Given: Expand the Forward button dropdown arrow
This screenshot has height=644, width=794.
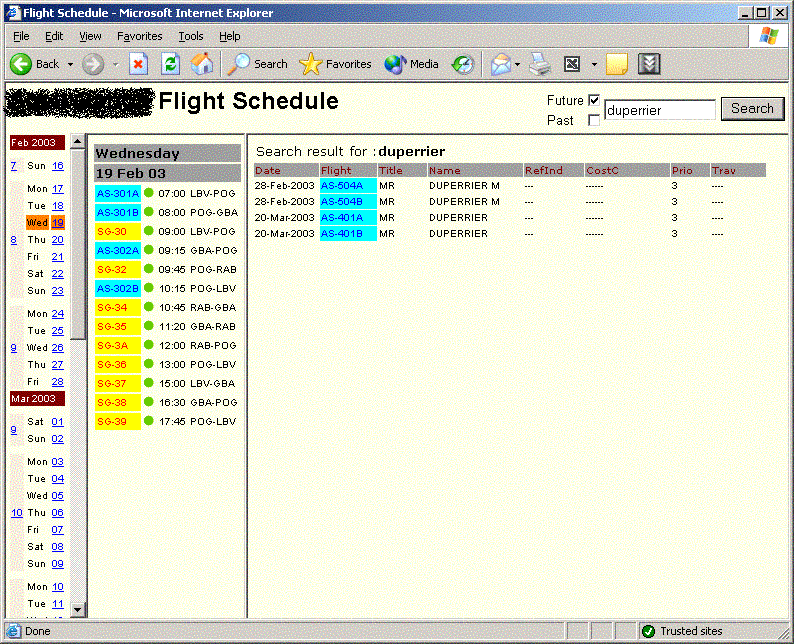Looking at the screenshot, I should click(x=115, y=64).
